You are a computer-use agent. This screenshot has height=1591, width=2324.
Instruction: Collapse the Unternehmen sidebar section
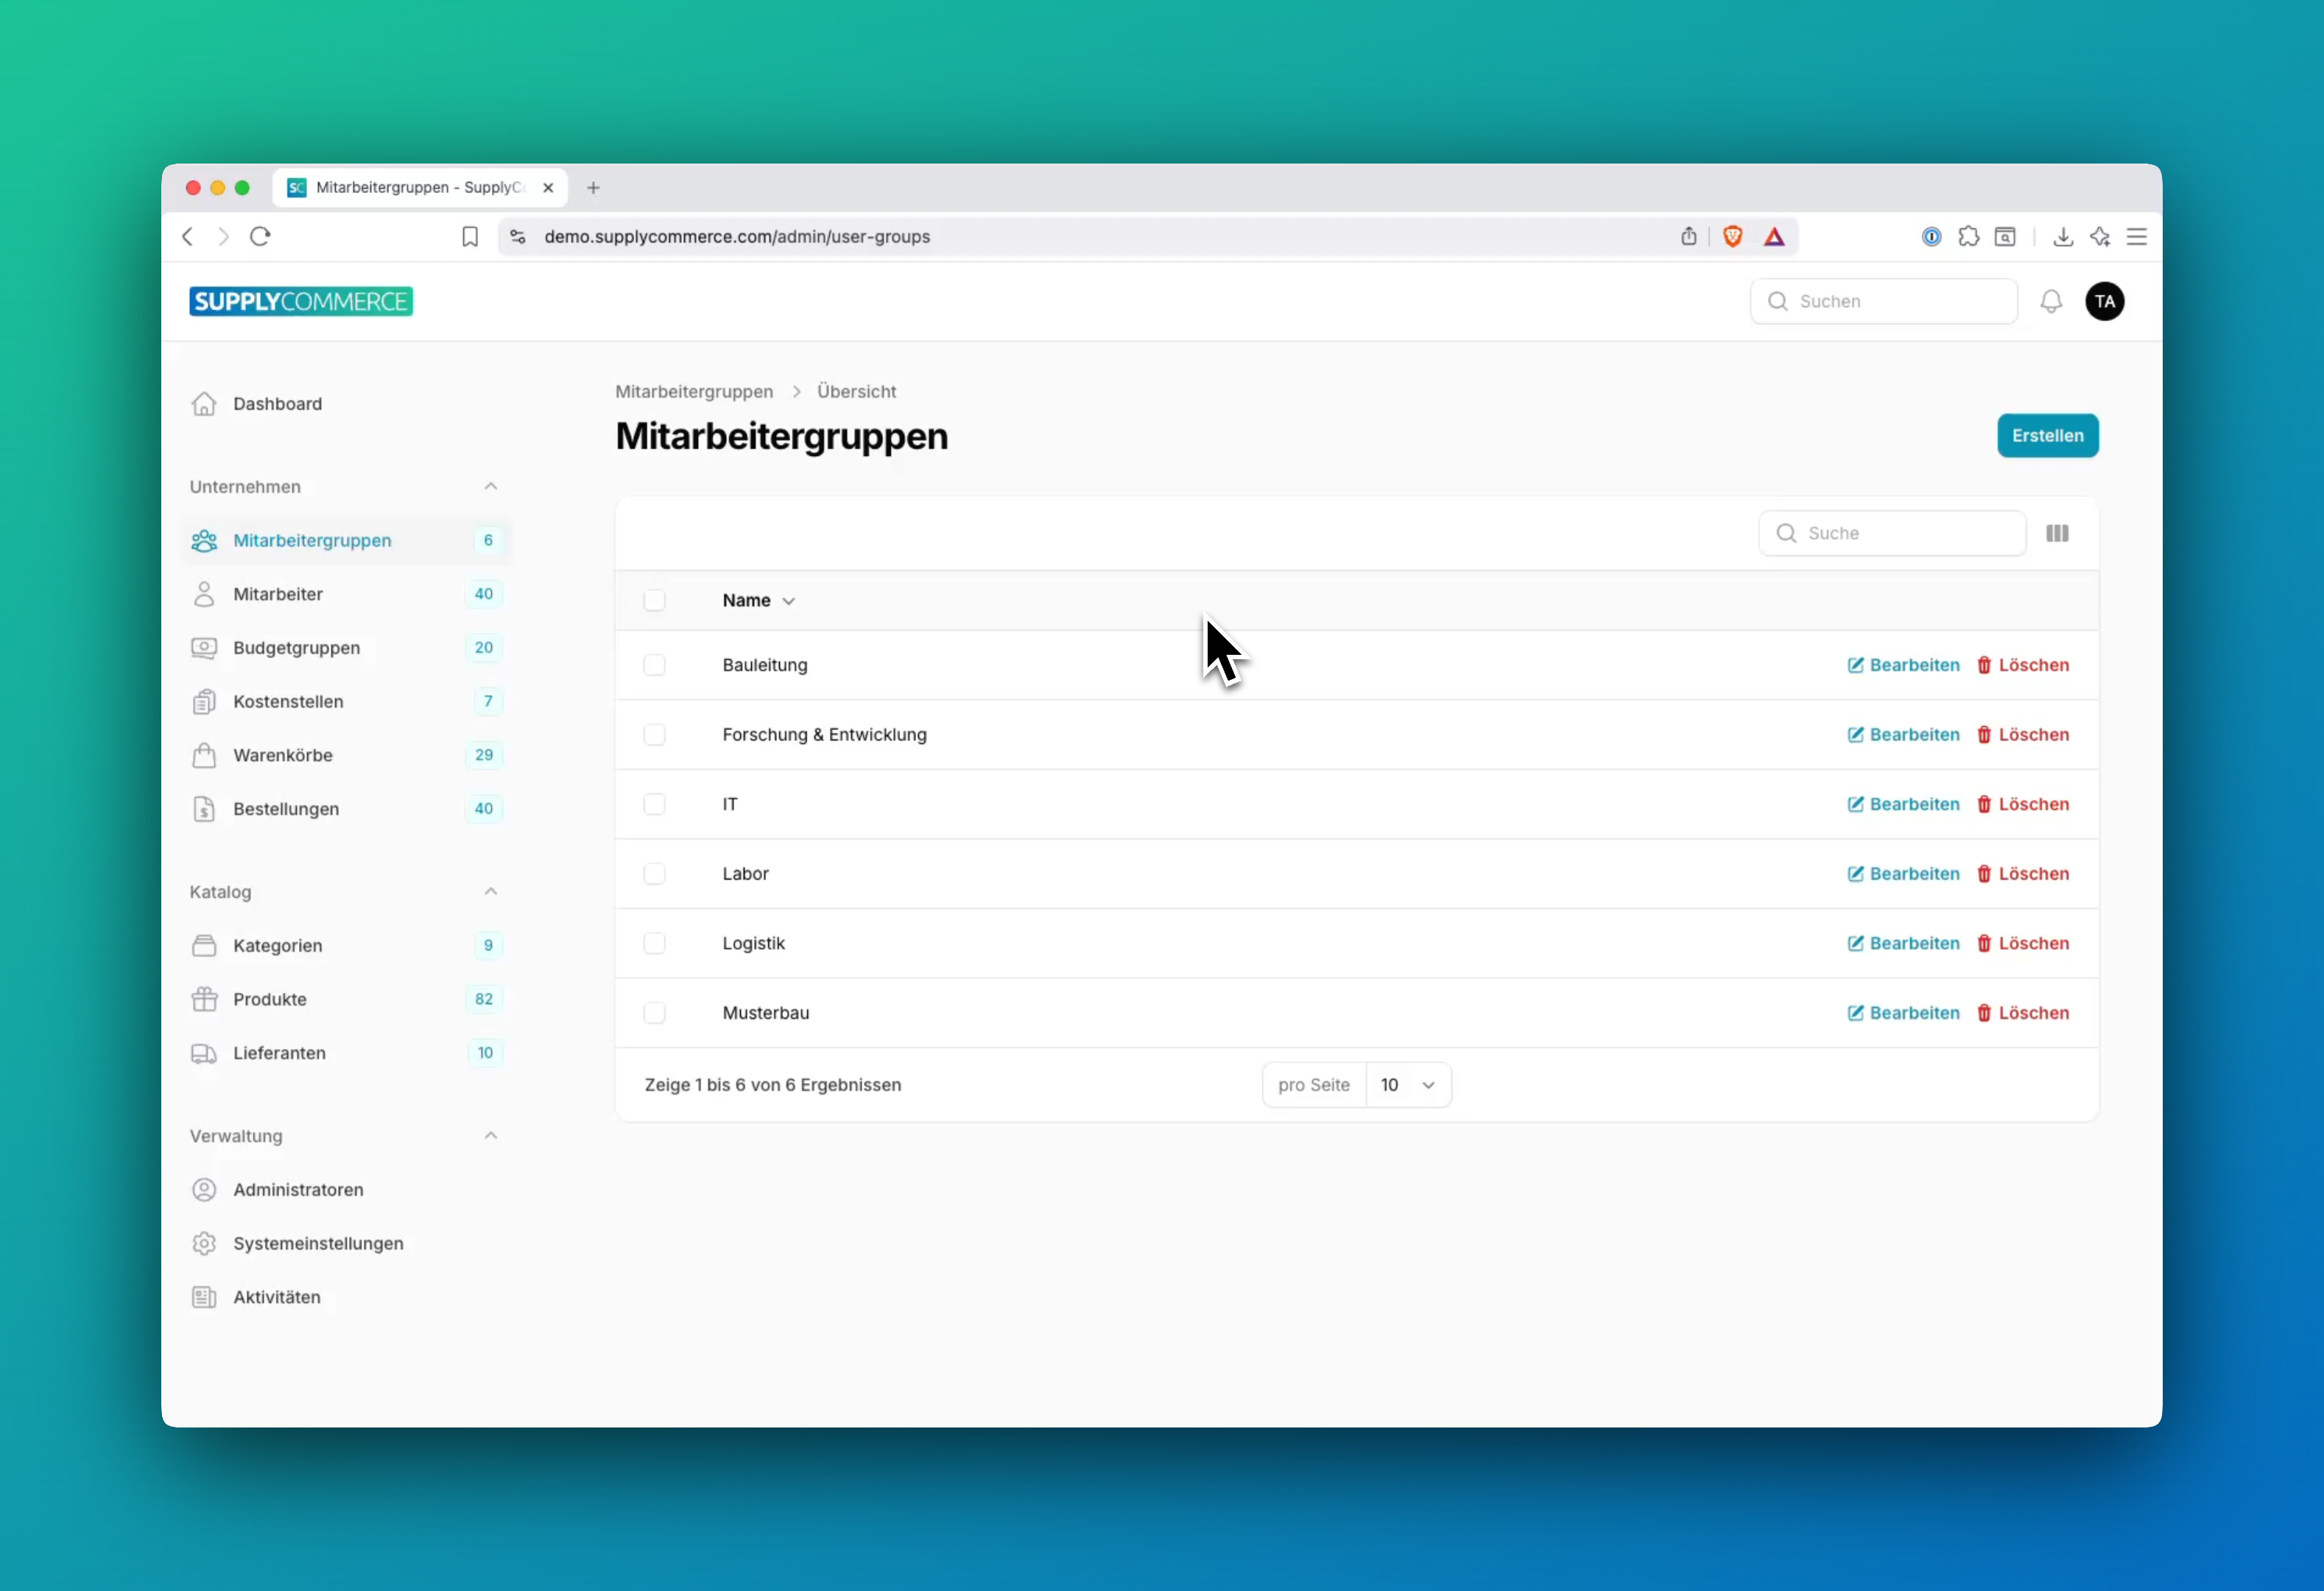point(490,487)
